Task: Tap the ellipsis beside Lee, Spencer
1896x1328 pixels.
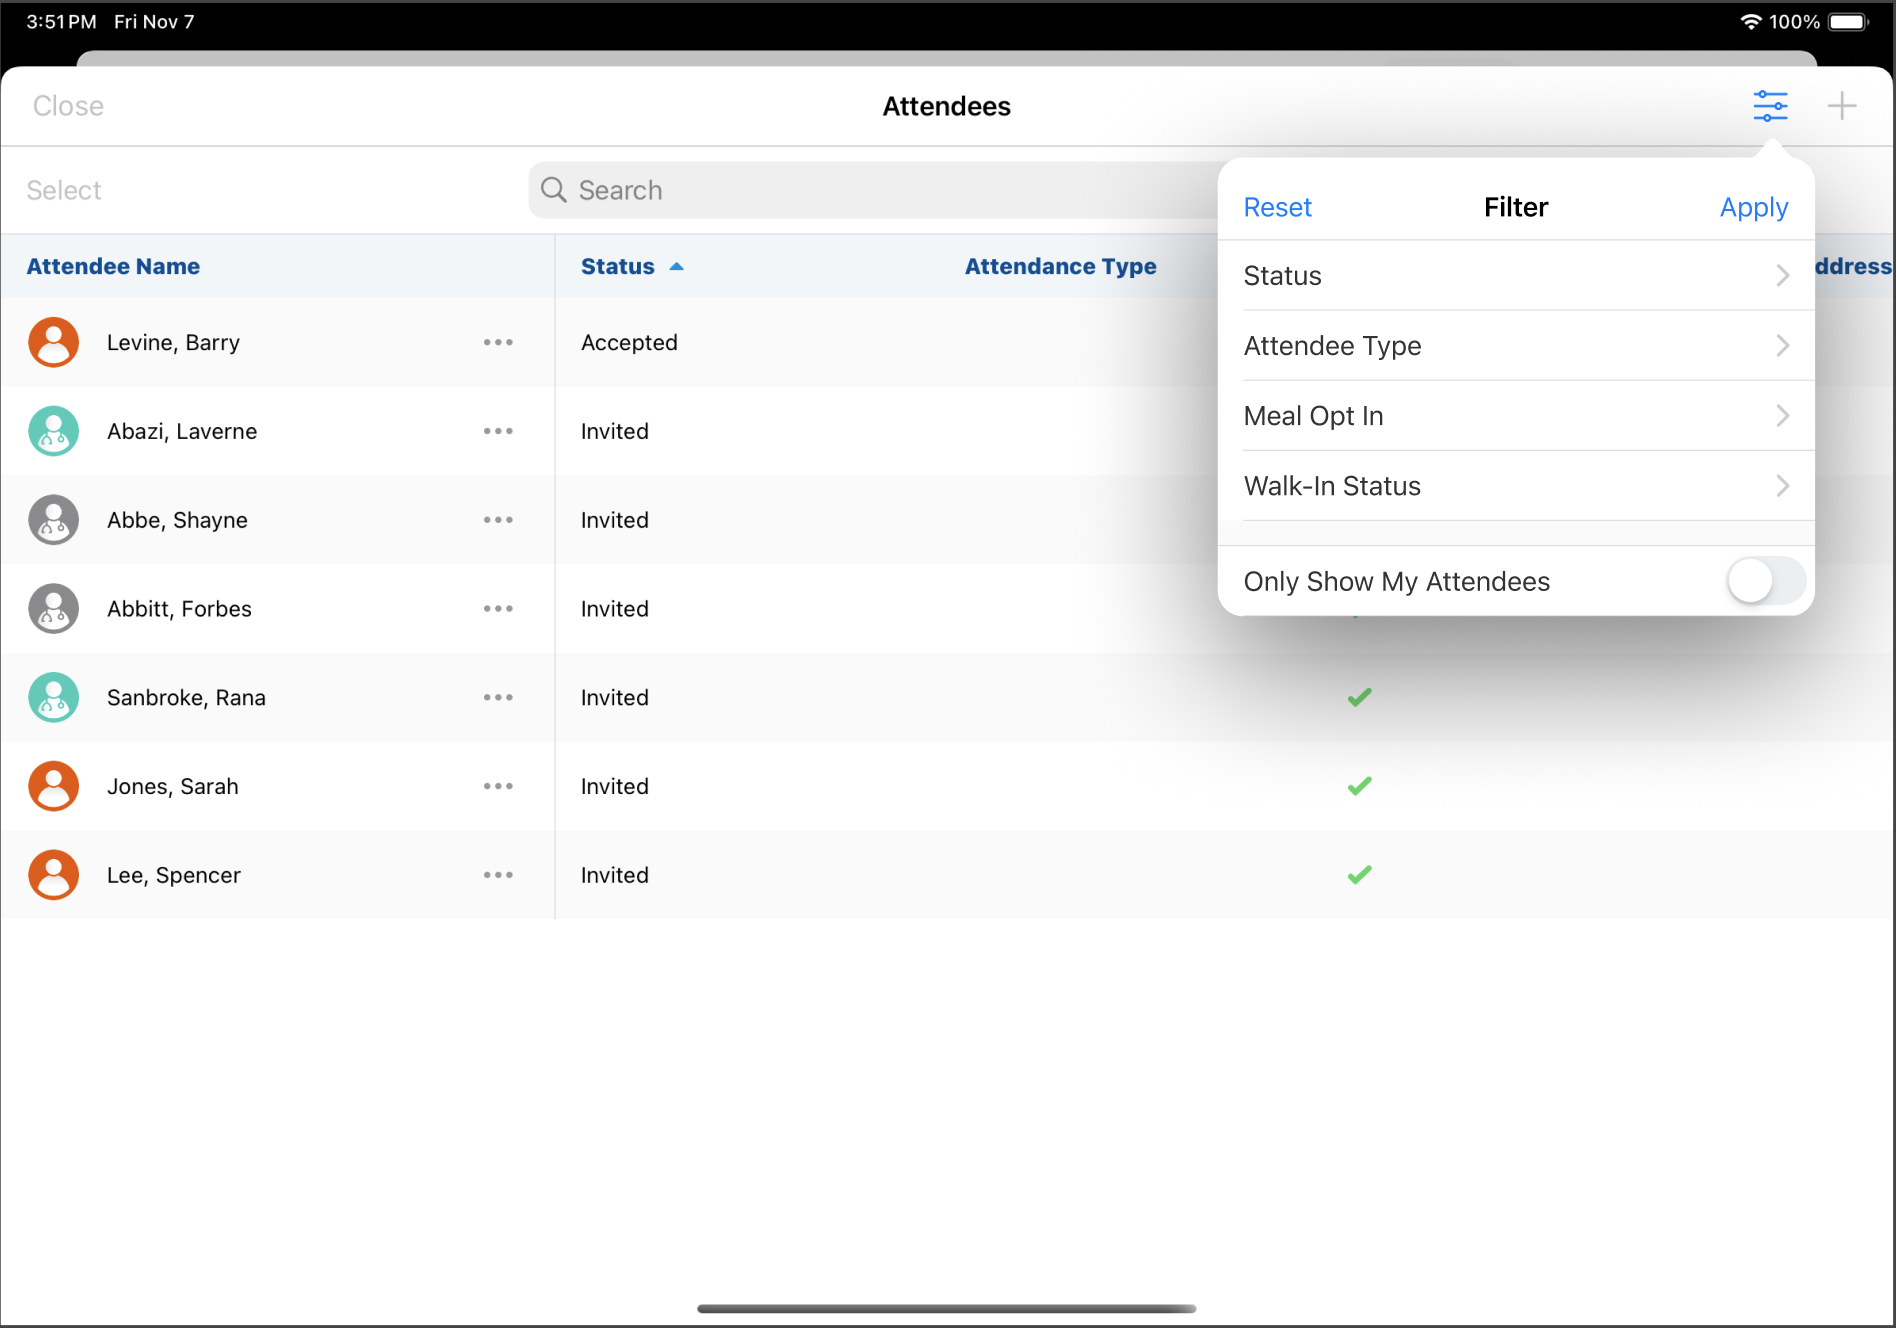Action: [x=498, y=875]
